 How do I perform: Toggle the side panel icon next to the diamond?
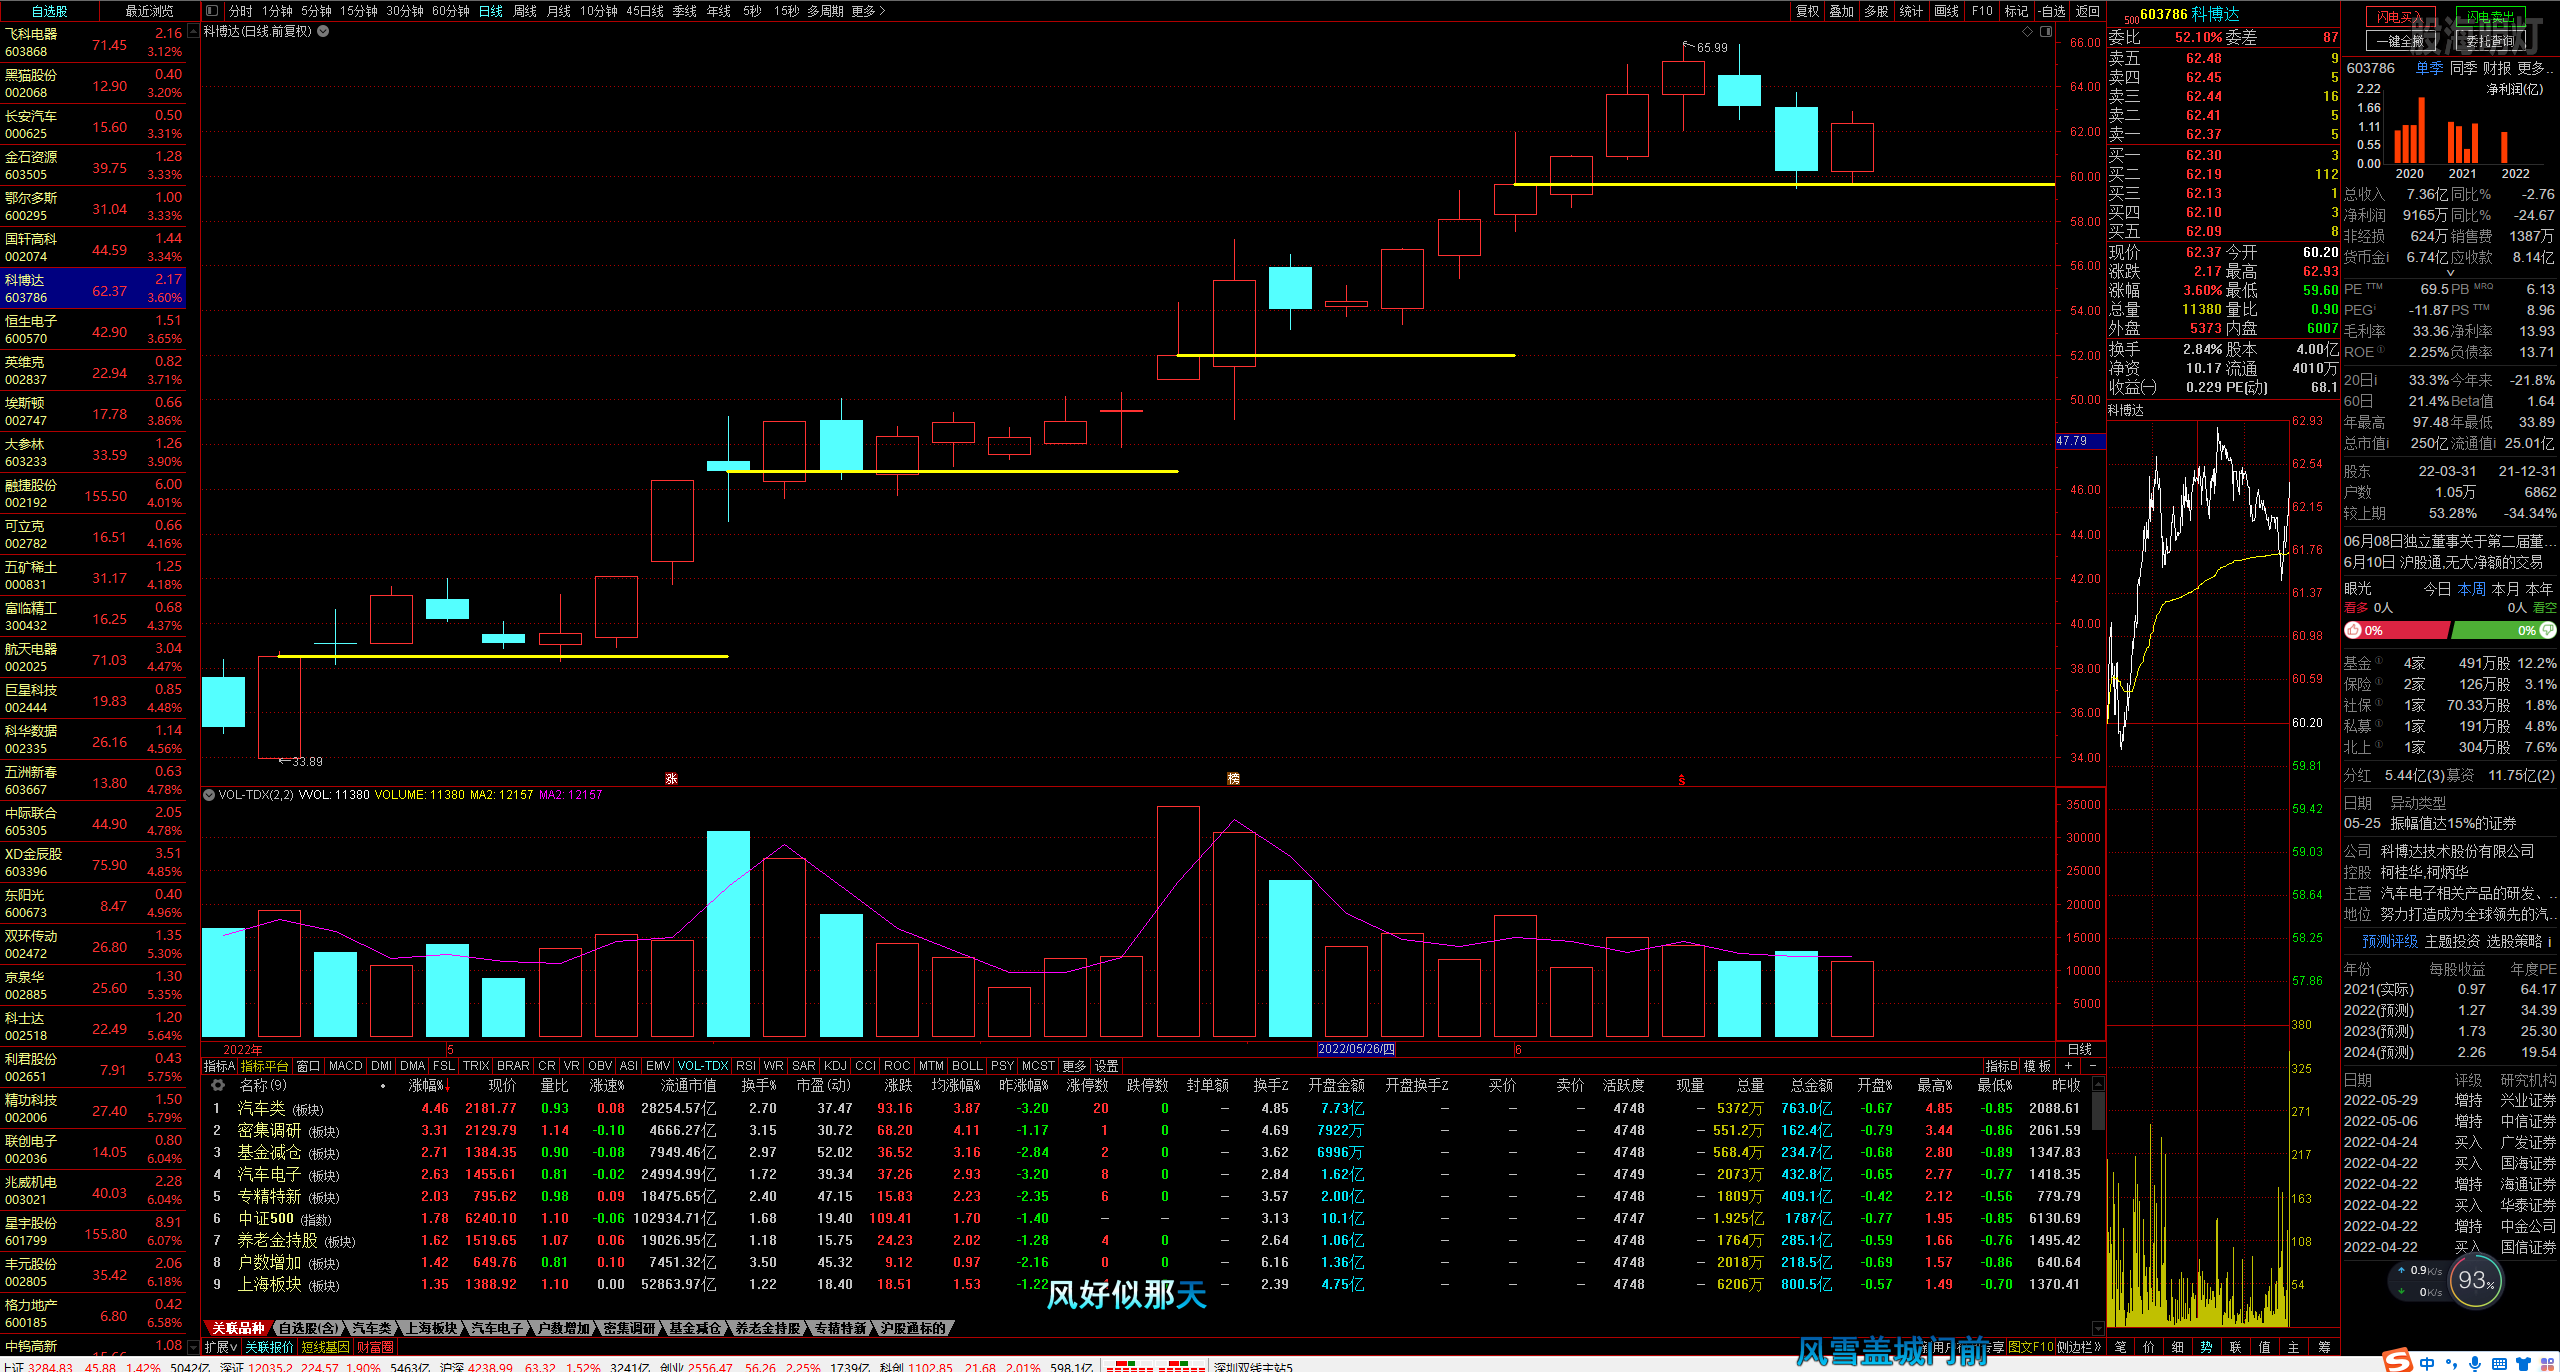pos(2046,32)
